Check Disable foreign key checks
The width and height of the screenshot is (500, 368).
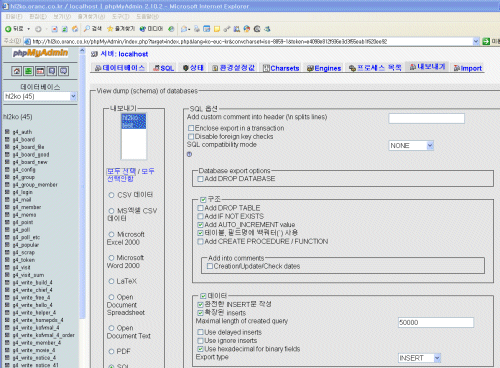point(191,136)
